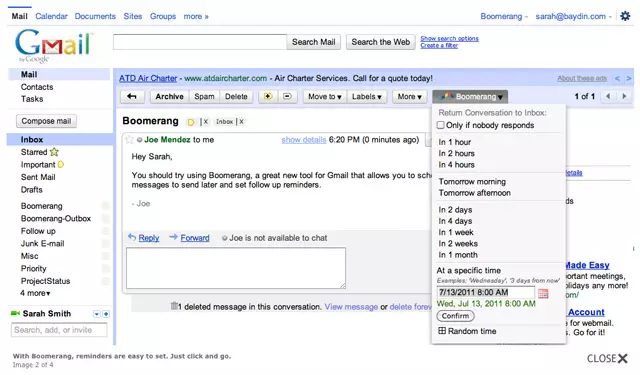640x375 pixels.
Task: Expand 4 more labels in sidebar
Action: [x=35, y=293]
